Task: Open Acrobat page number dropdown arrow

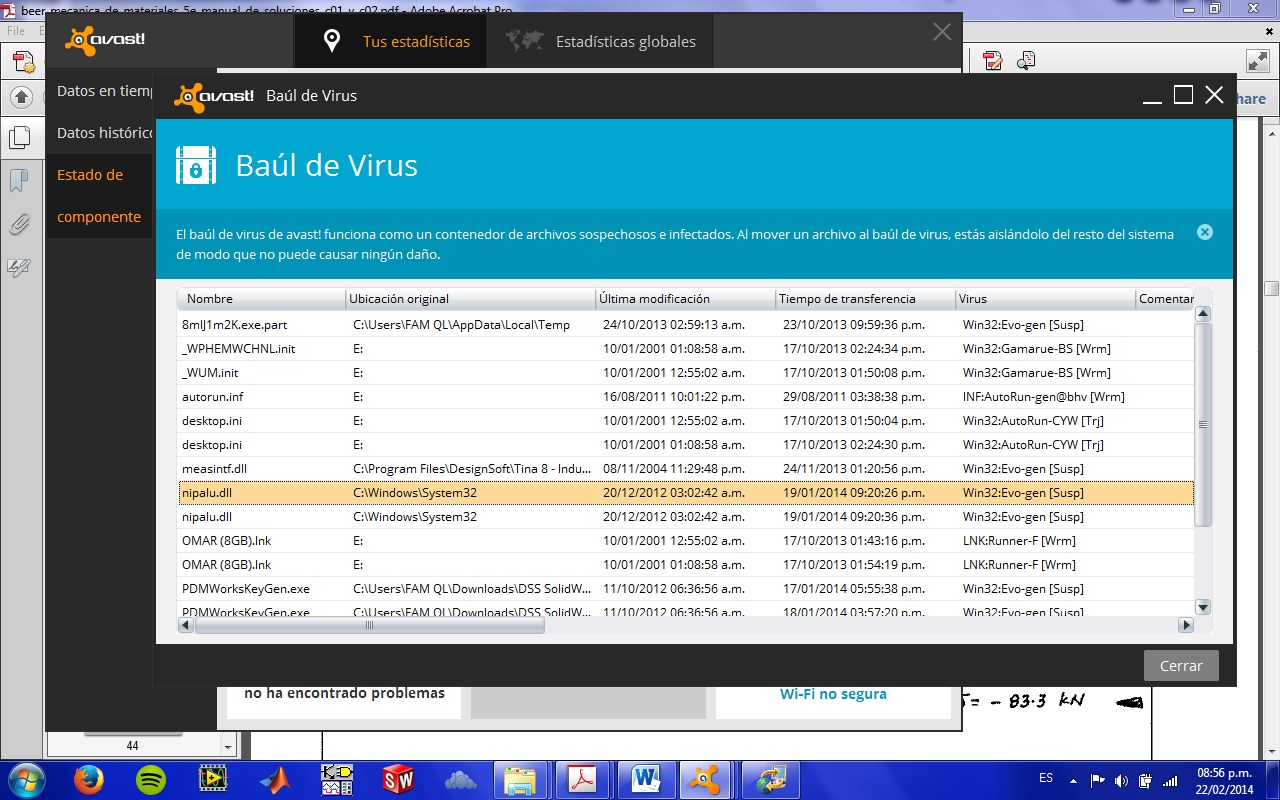Action: [227, 746]
